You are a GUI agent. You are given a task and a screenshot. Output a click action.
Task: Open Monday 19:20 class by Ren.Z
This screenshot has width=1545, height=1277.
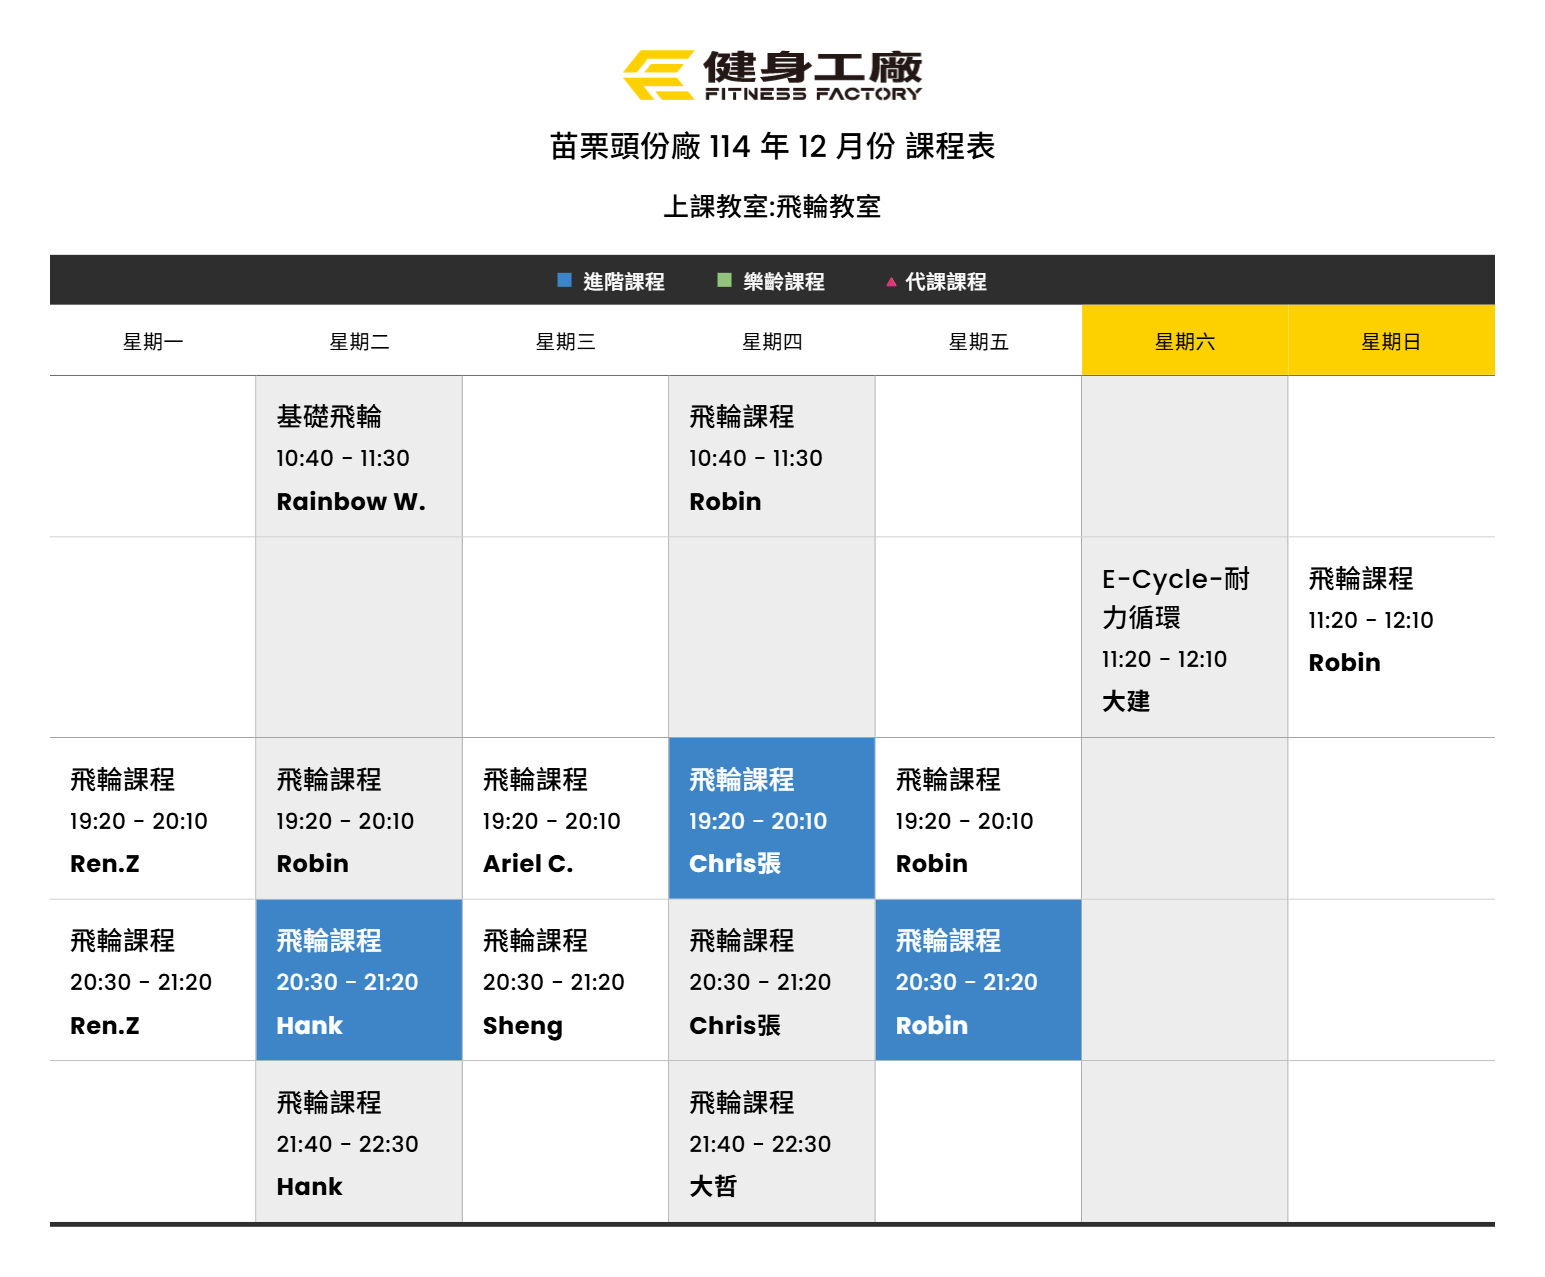[153, 820]
